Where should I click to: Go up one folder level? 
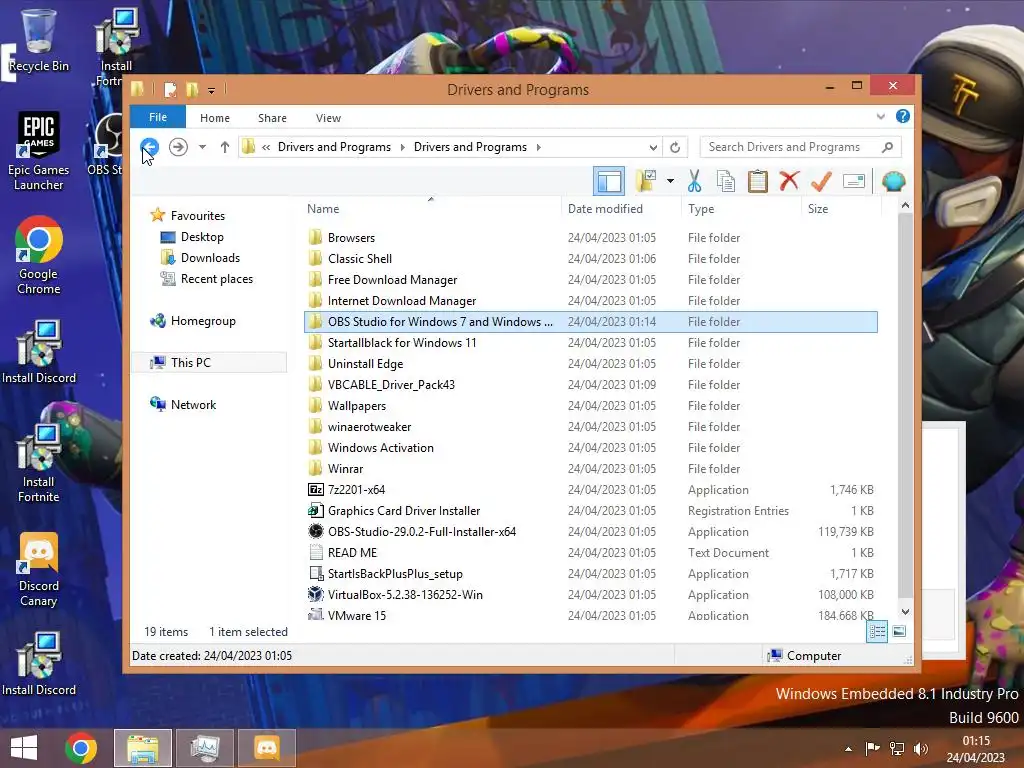pyautogui.click(x=225, y=147)
